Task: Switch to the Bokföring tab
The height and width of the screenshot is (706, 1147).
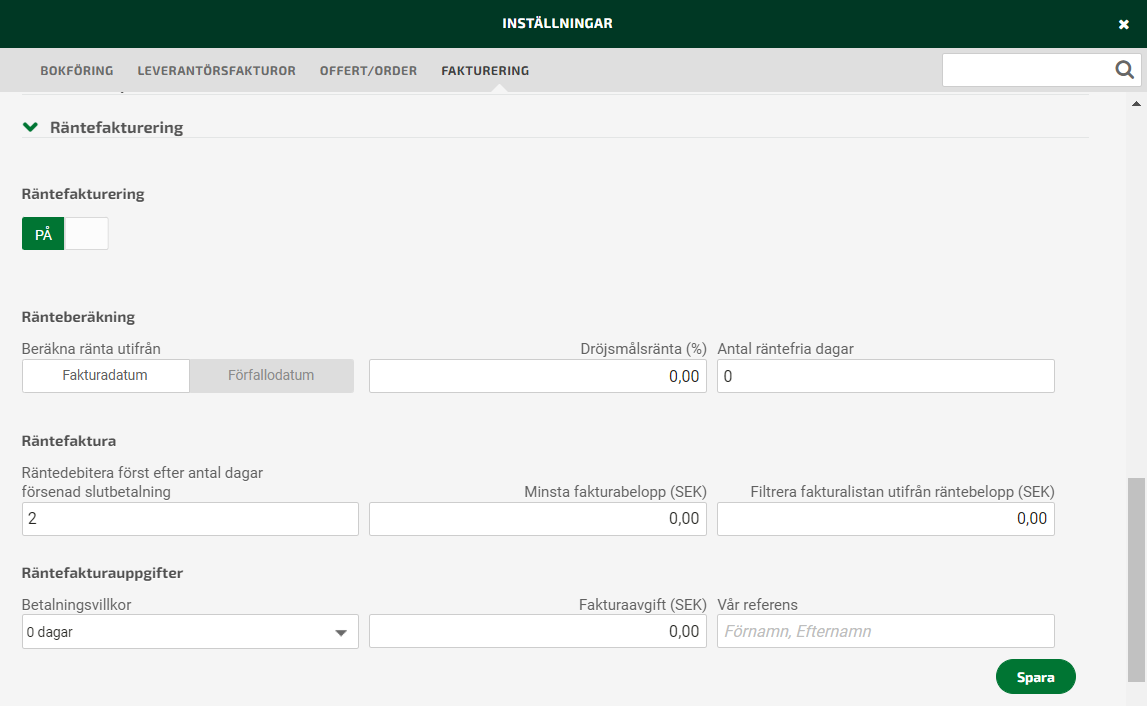Action: (x=77, y=71)
